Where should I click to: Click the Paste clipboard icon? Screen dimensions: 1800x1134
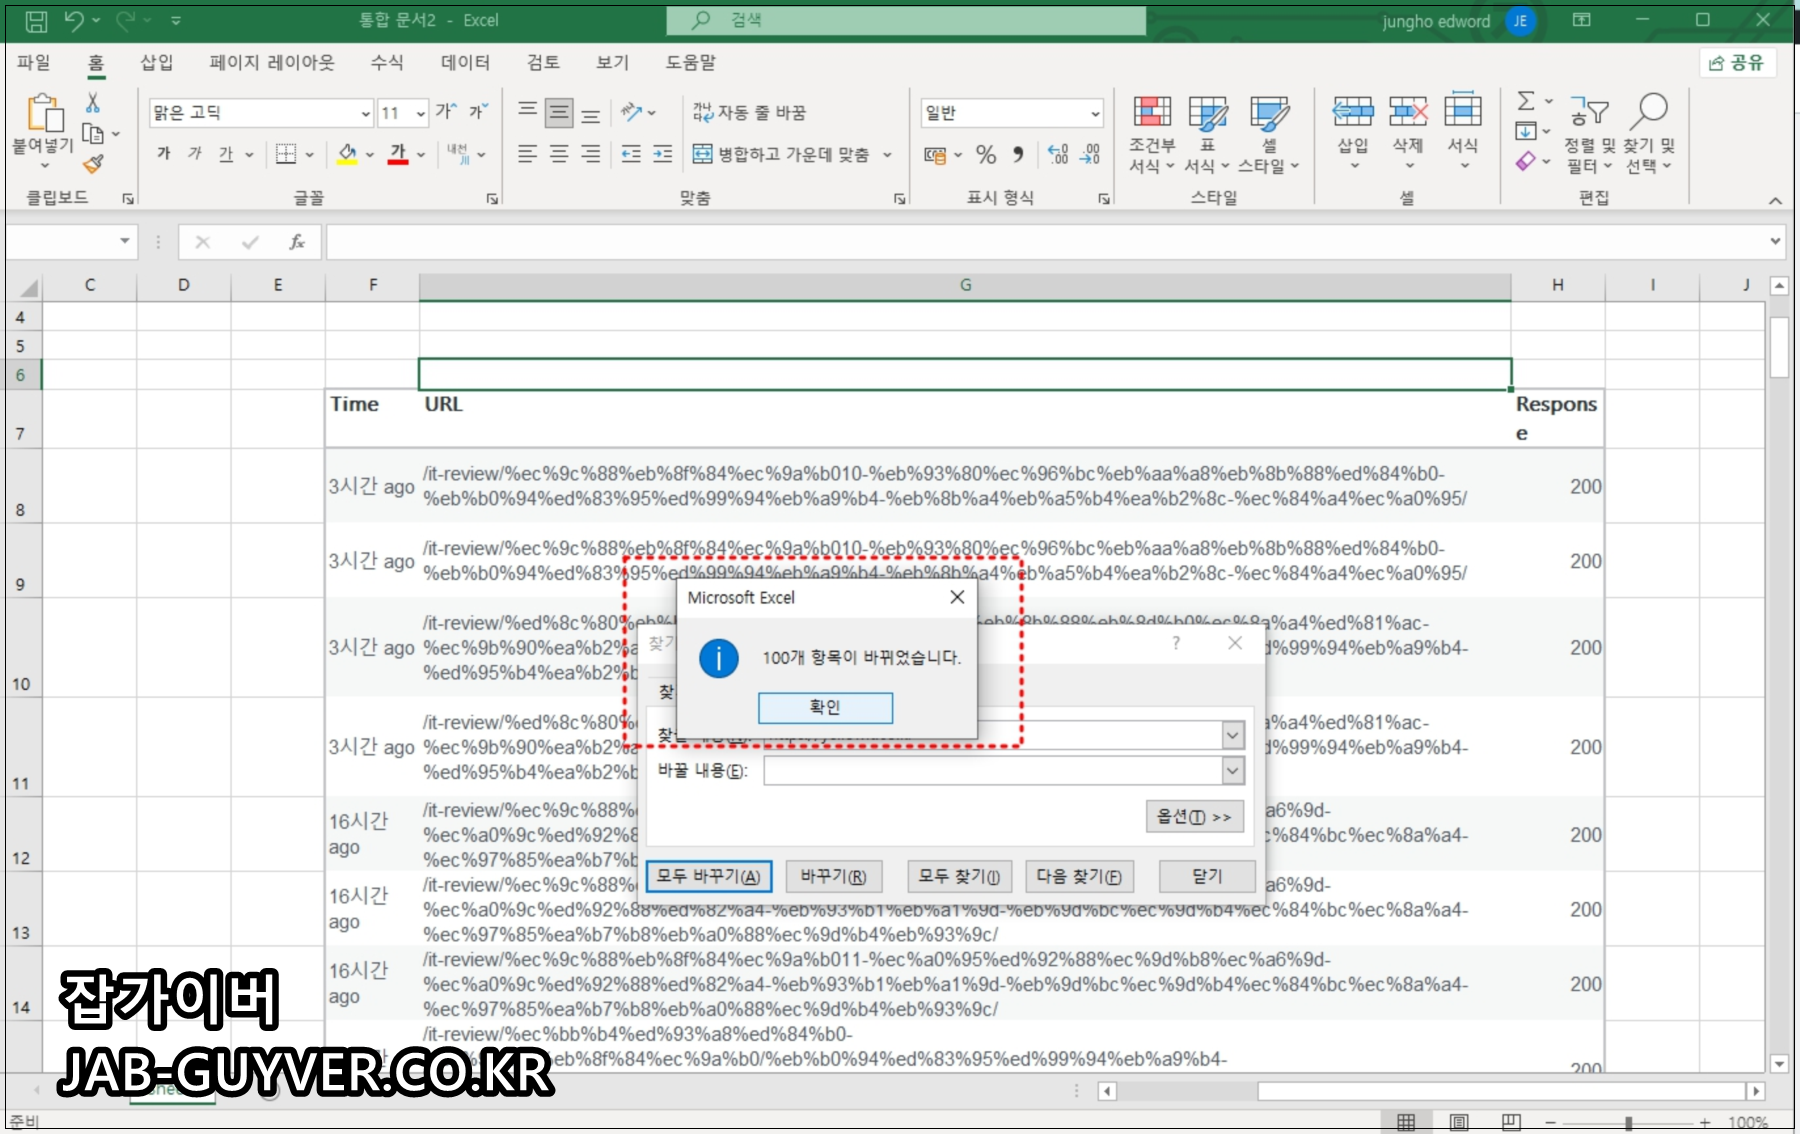click(44, 112)
